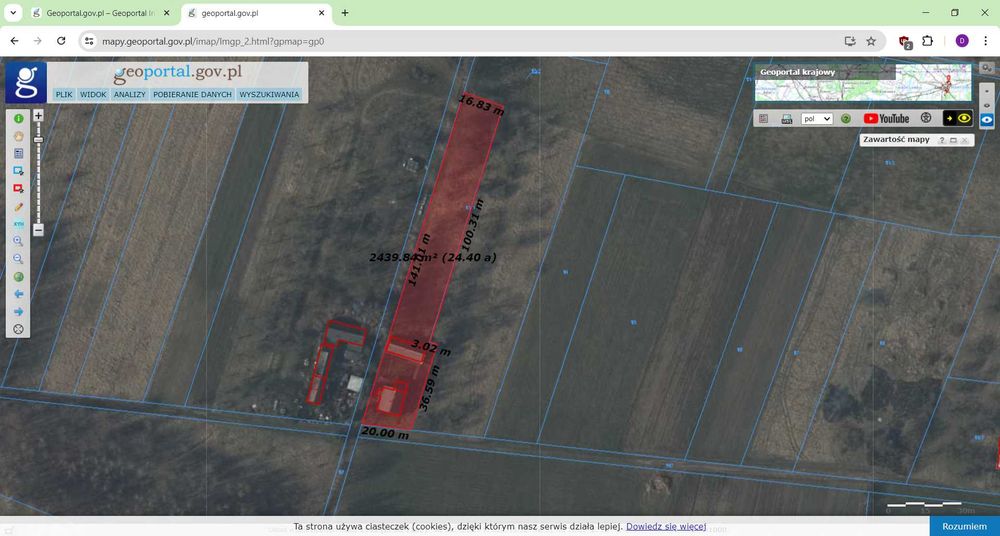
Task: Select the smallest dot transparency option
Action: 987,91
